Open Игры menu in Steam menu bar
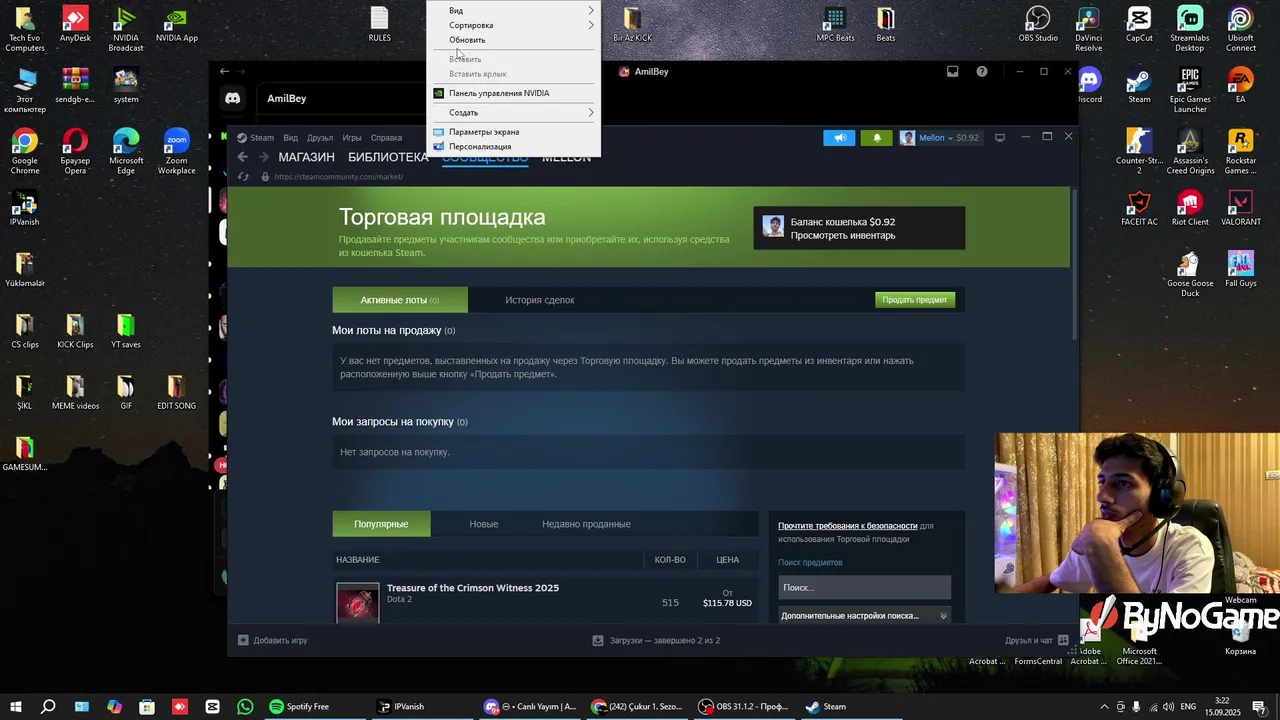The image size is (1280, 720). tap(352, 138)
